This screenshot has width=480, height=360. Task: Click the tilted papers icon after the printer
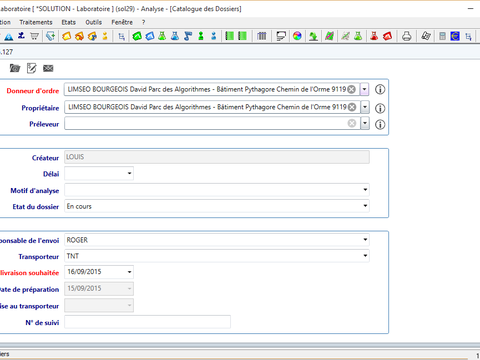pos(426,36)
